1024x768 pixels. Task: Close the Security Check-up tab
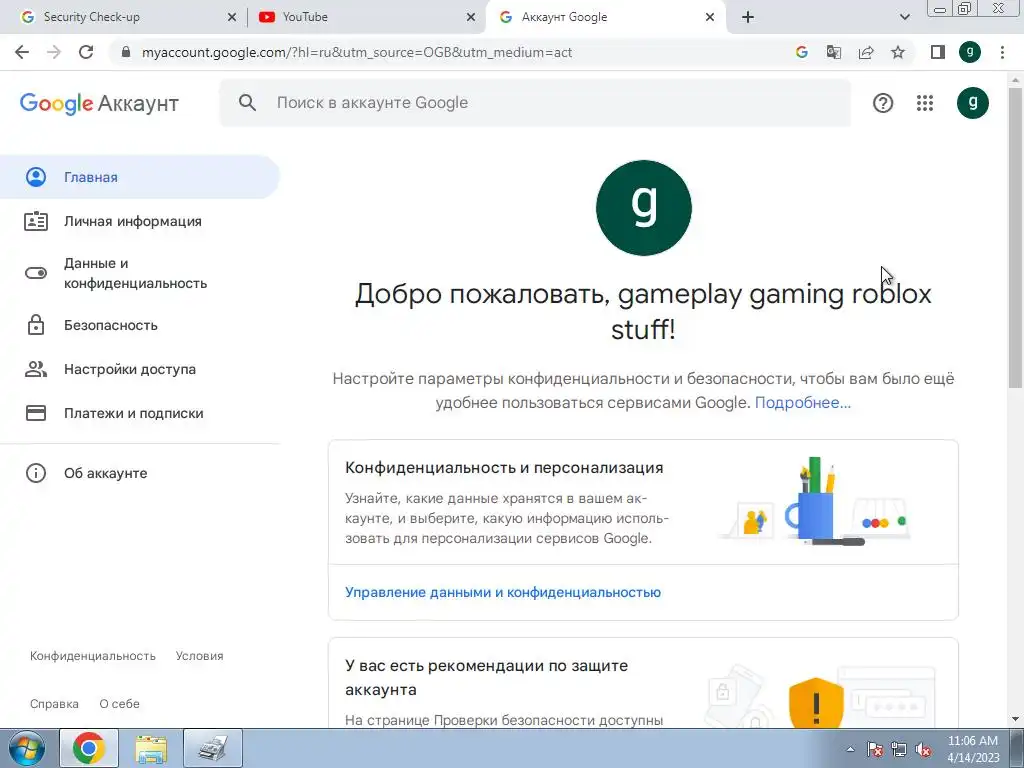[232, 17]
